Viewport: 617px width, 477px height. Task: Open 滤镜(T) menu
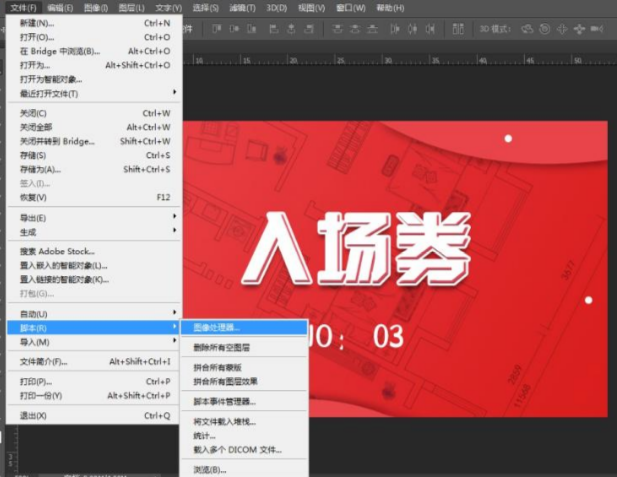(242, 8)
